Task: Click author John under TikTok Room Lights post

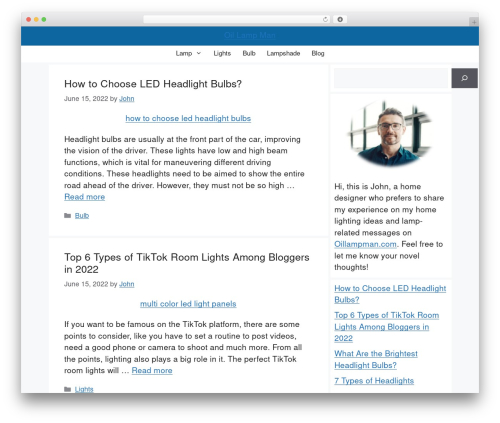Action: click(x=127, y=284)
